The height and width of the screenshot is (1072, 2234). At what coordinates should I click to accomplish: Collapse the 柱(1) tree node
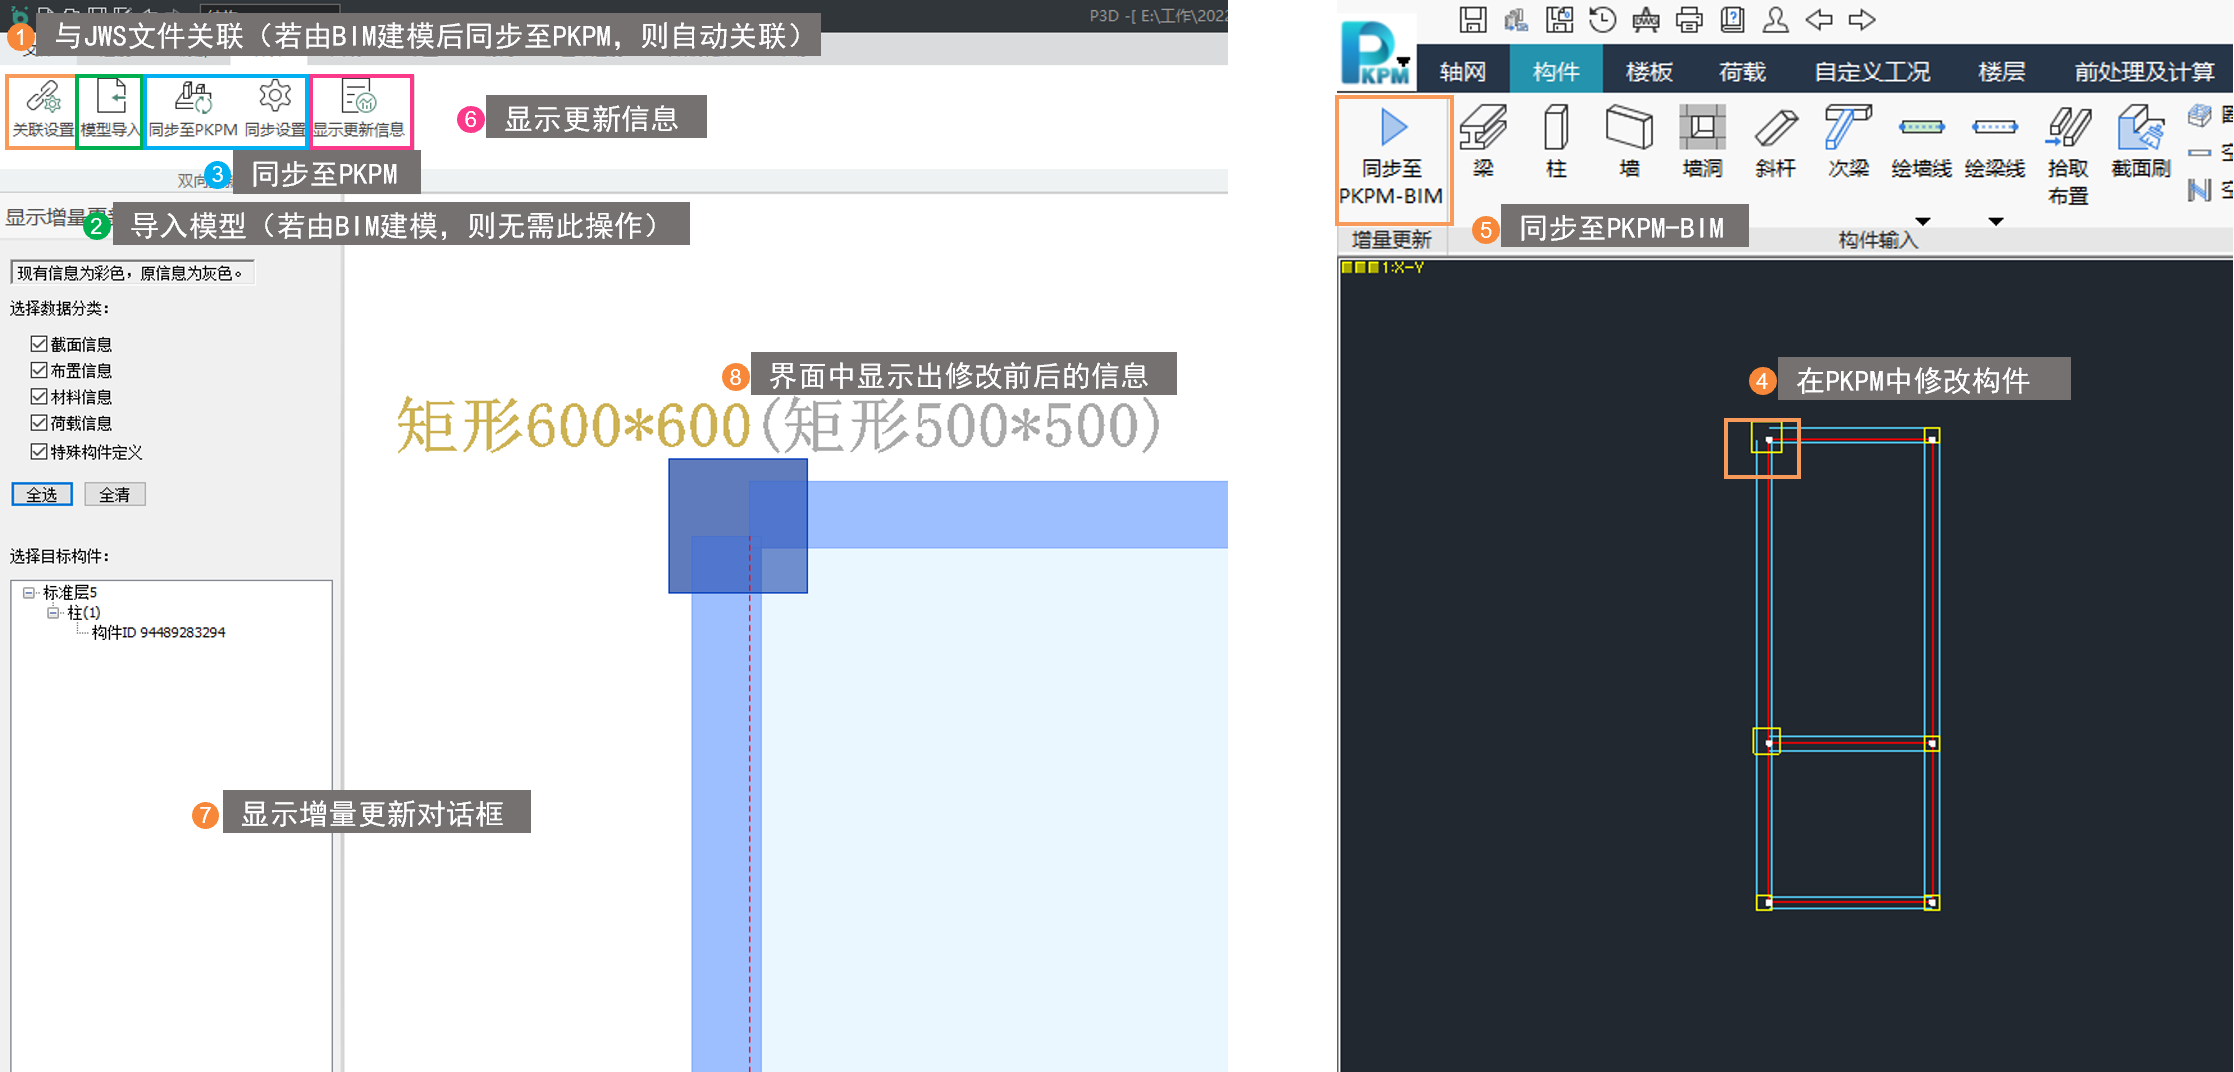[x=53, y=613]
